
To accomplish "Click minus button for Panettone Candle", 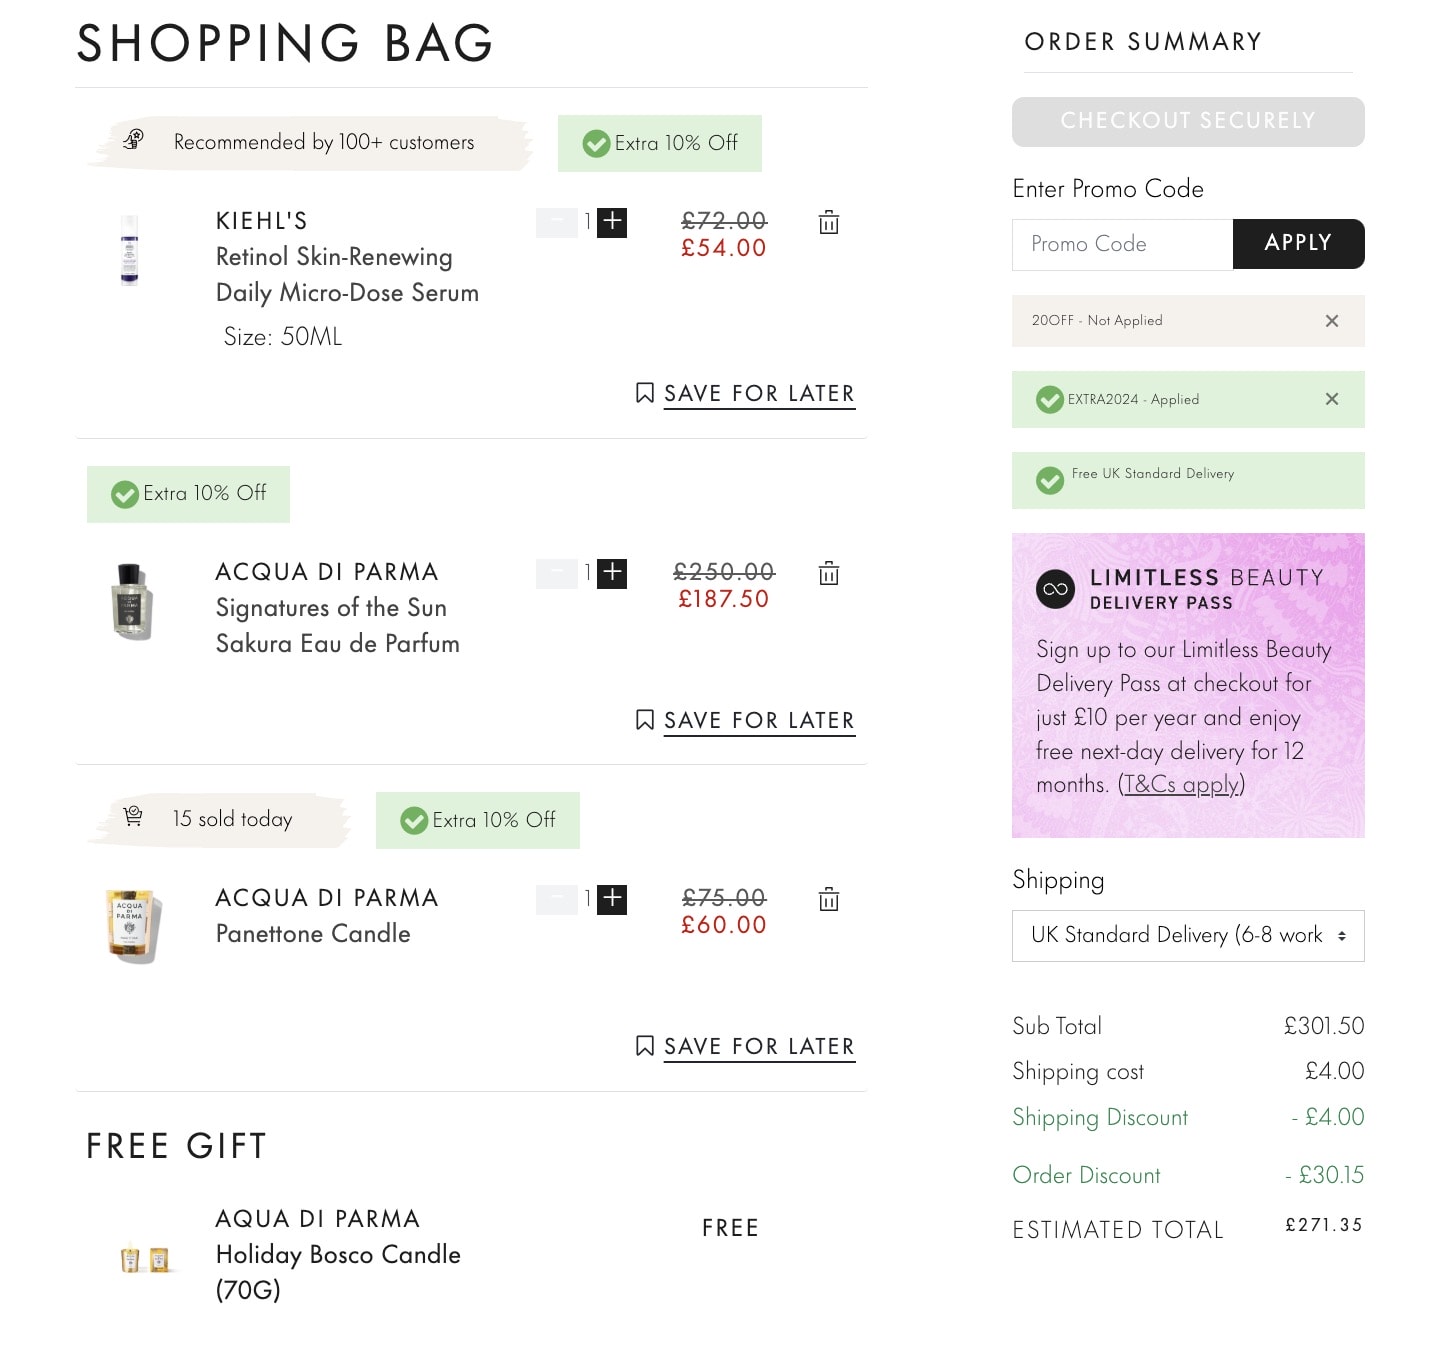I will point(556,899).
